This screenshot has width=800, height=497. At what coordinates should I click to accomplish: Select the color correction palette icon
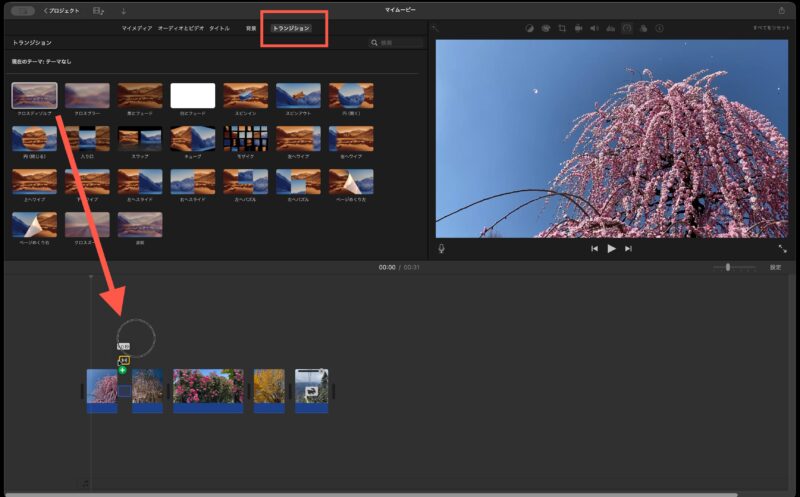[x=546, y=28]
